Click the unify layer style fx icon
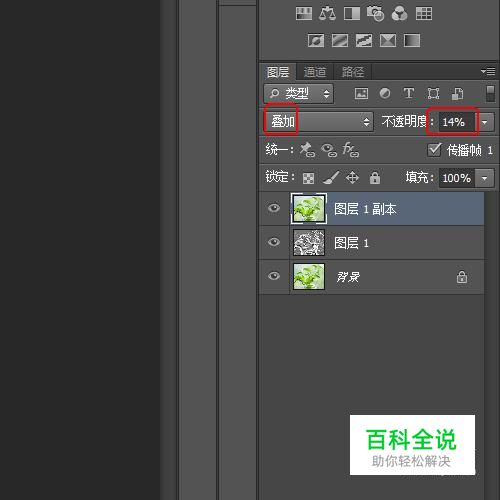Image resolution: width=500 pixels, height=500 pixels. [x=351, y=150]
